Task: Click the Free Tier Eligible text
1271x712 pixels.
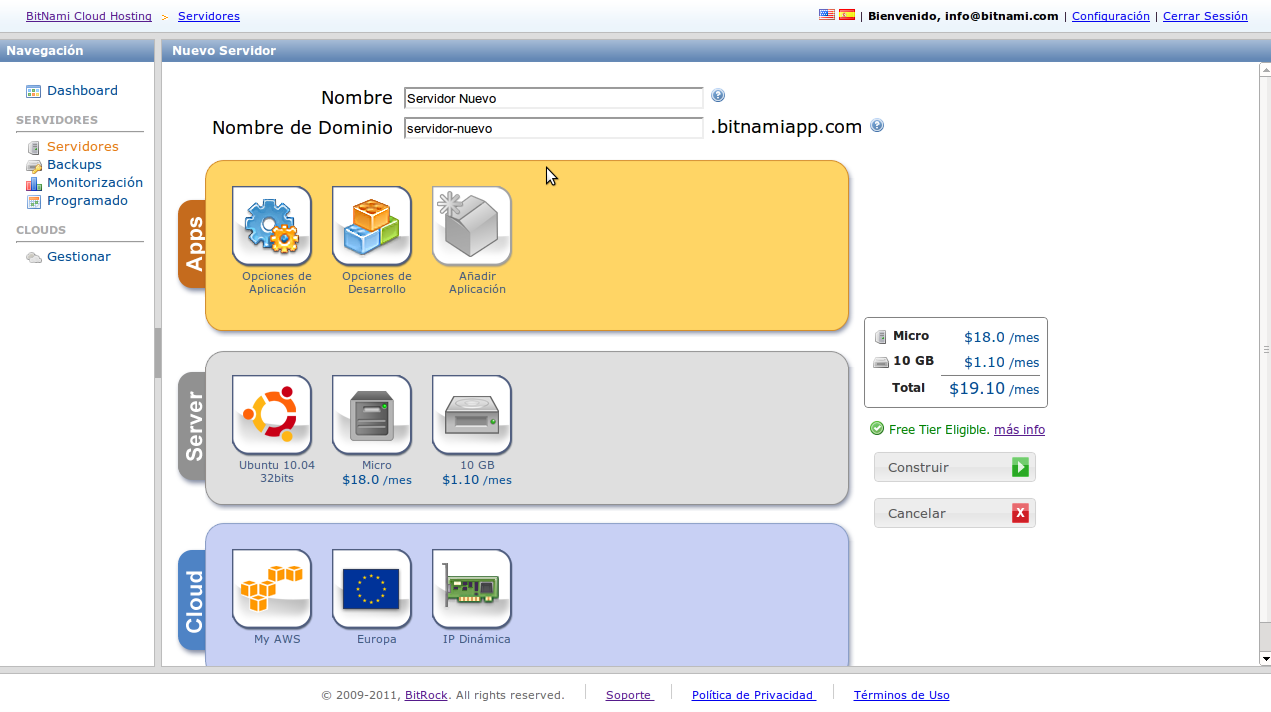Action: click(939, 430)
